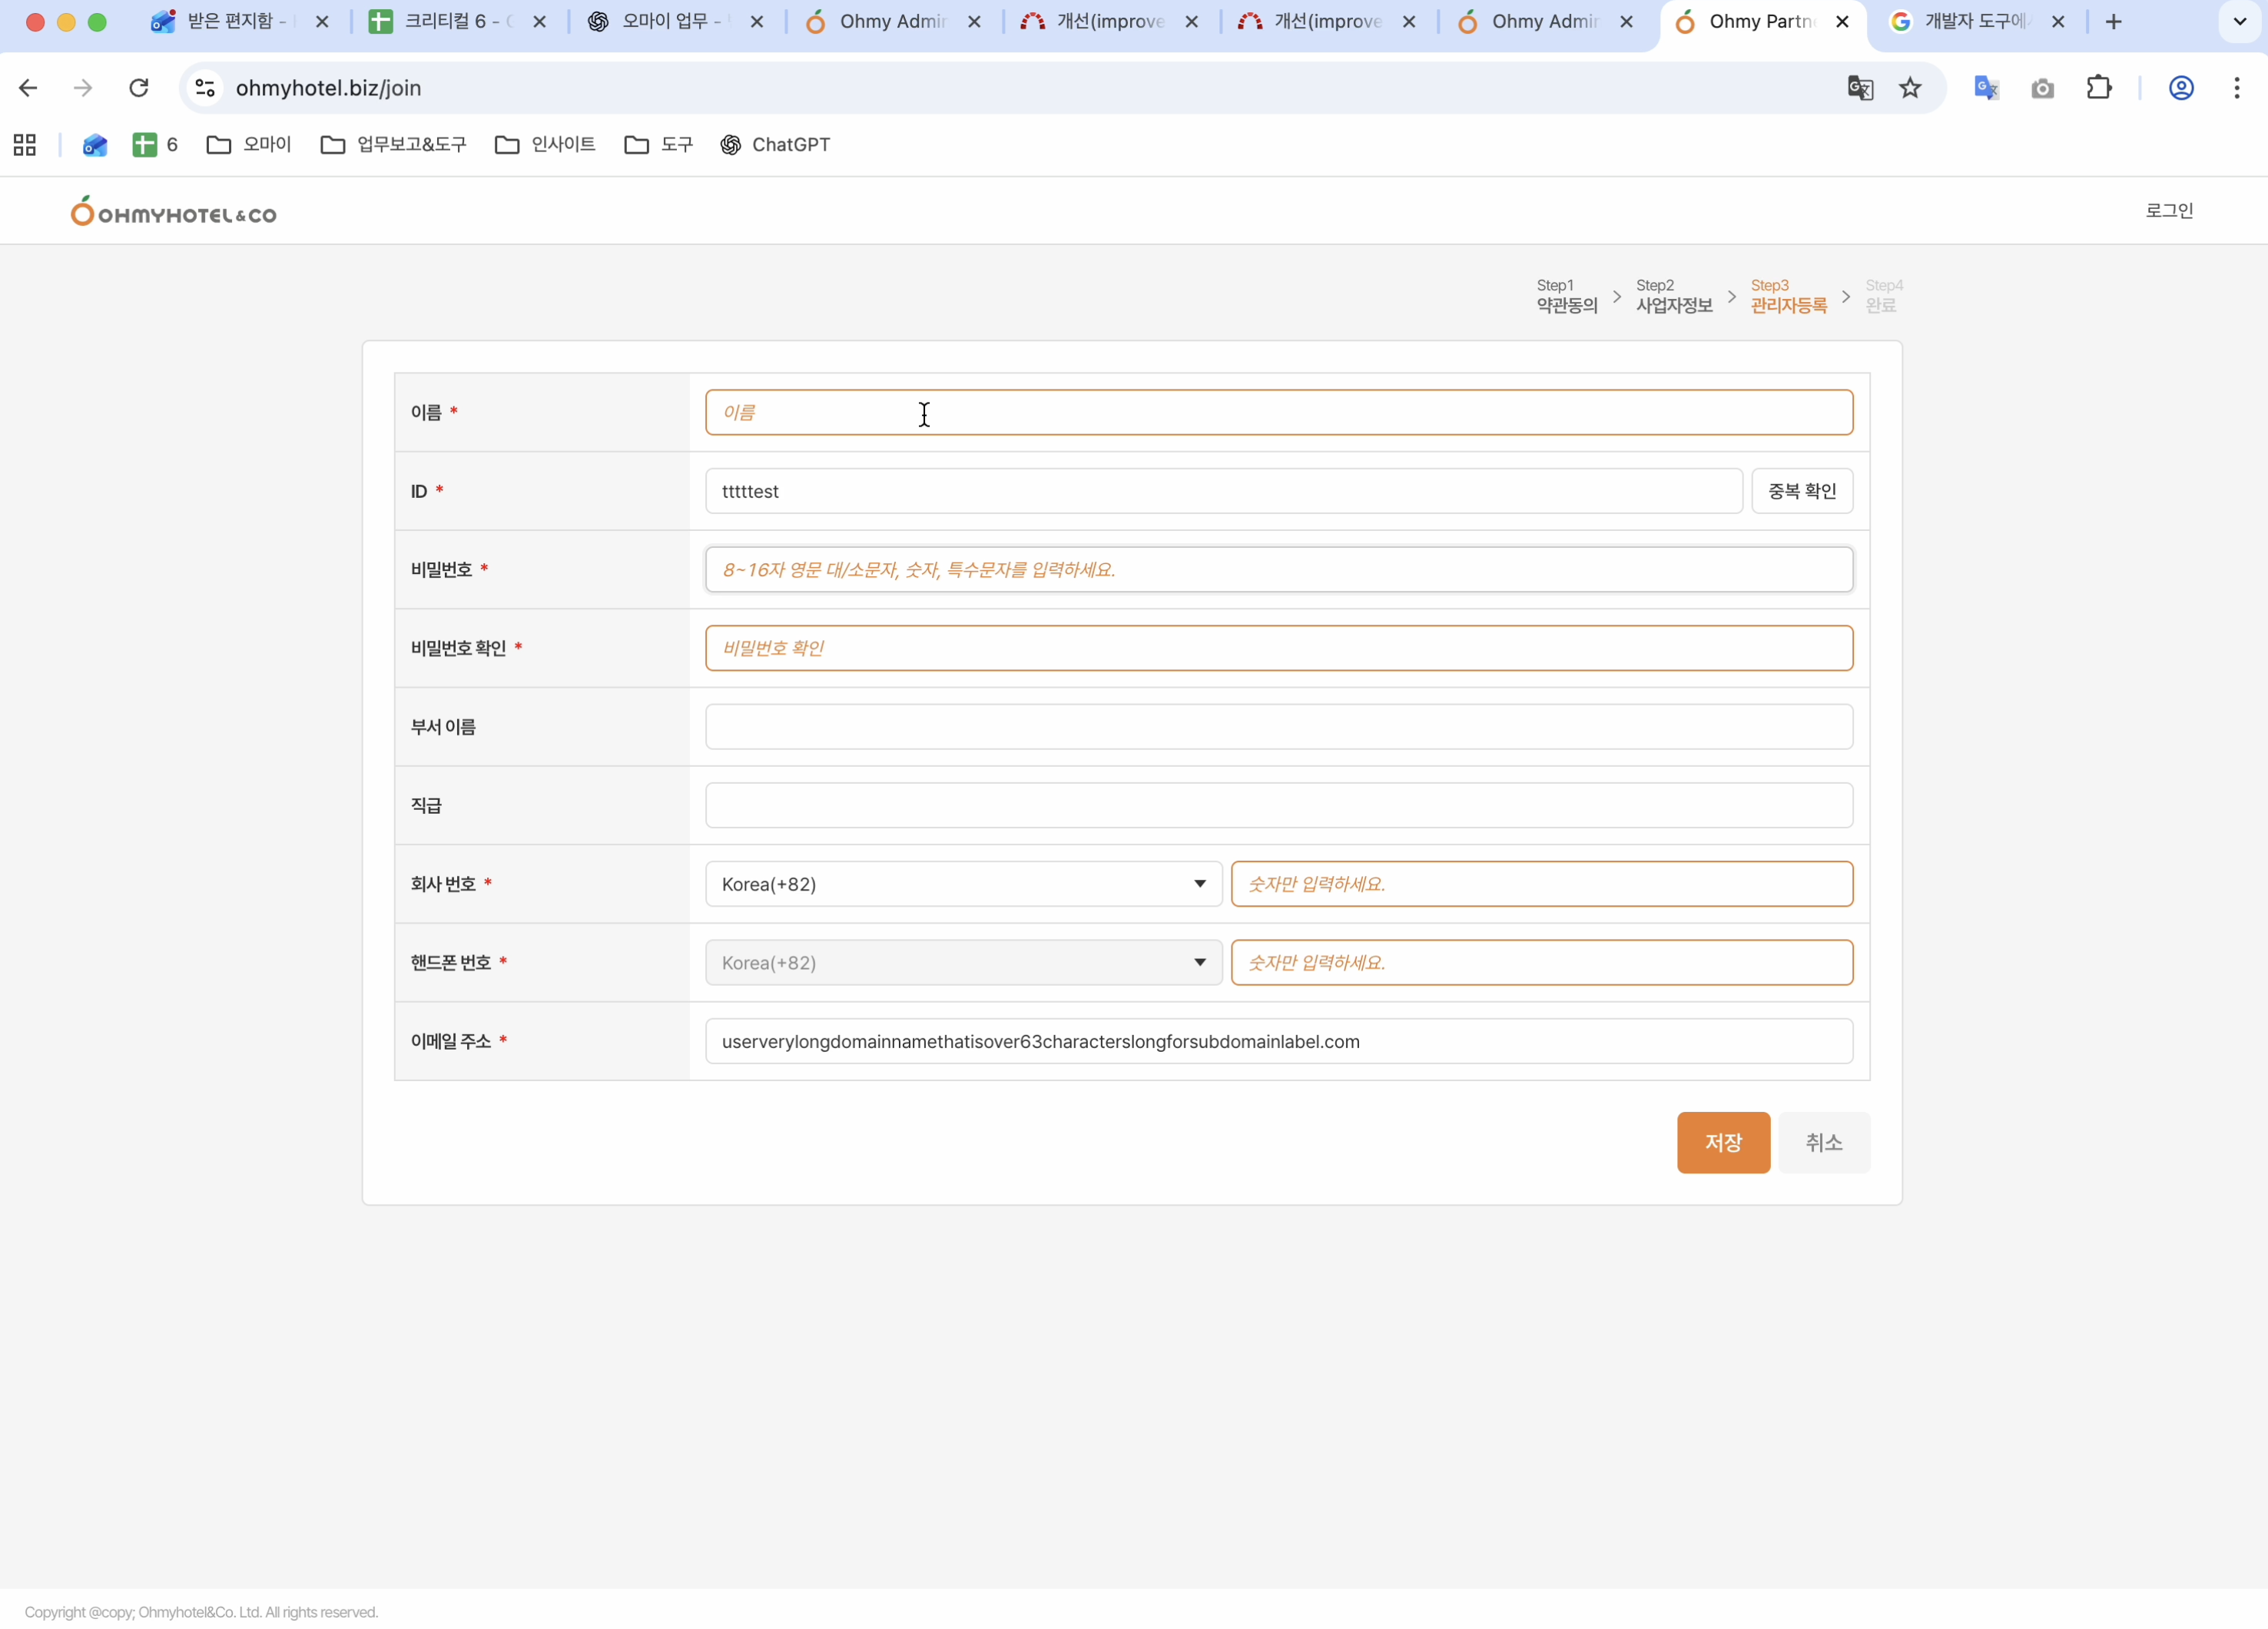This screenshot has height=1629, width=2268.
Task: Open the tab search dropdown arrow
Action: point(2239,22)
